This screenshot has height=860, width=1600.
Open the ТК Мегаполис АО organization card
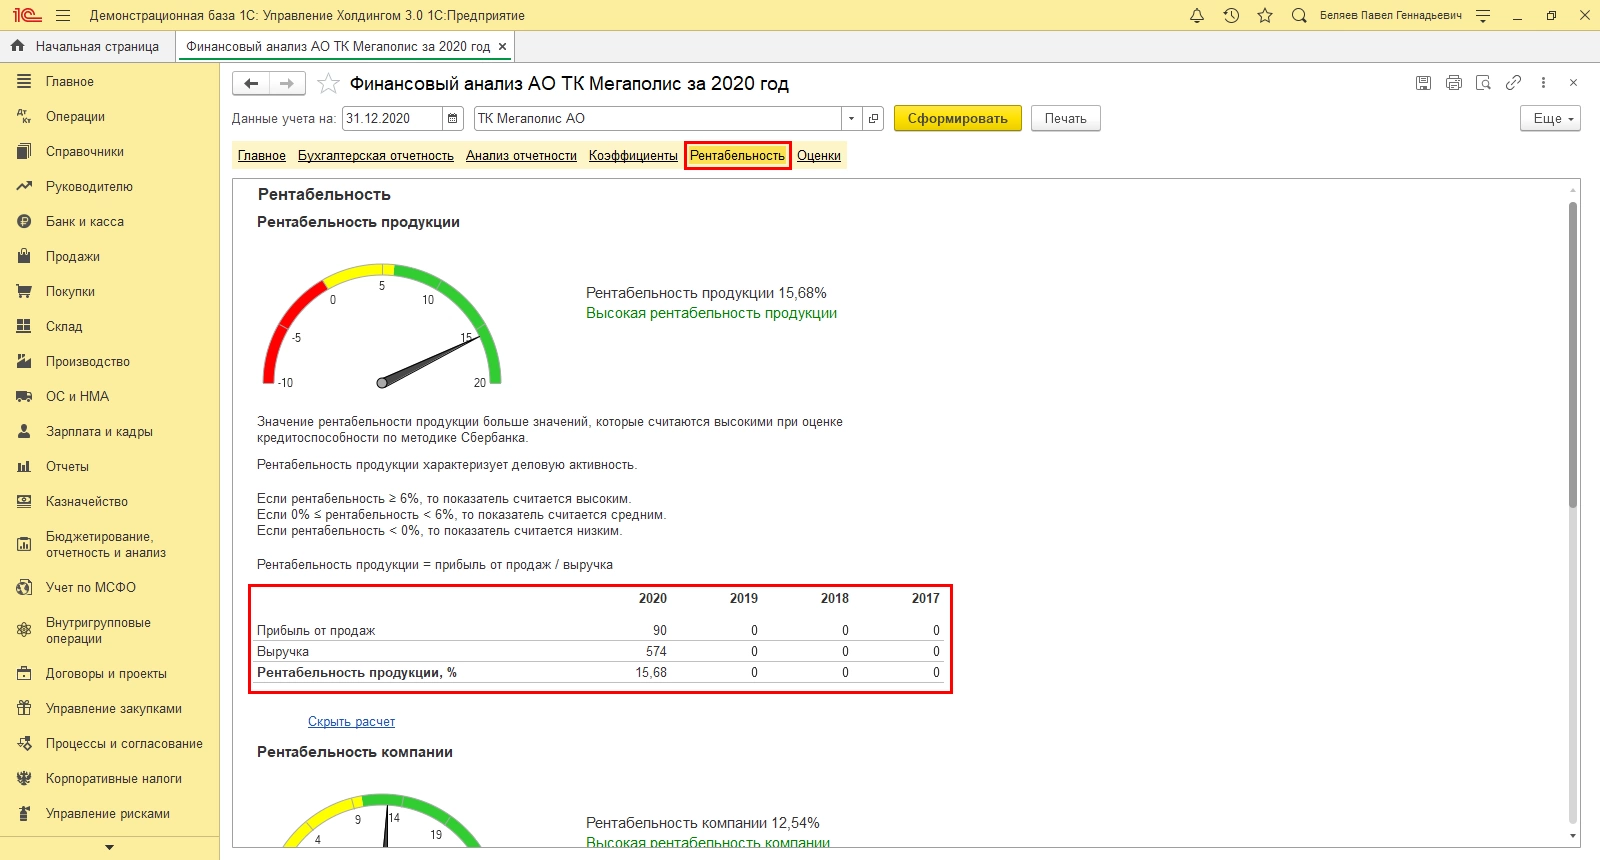click(873, 118)
